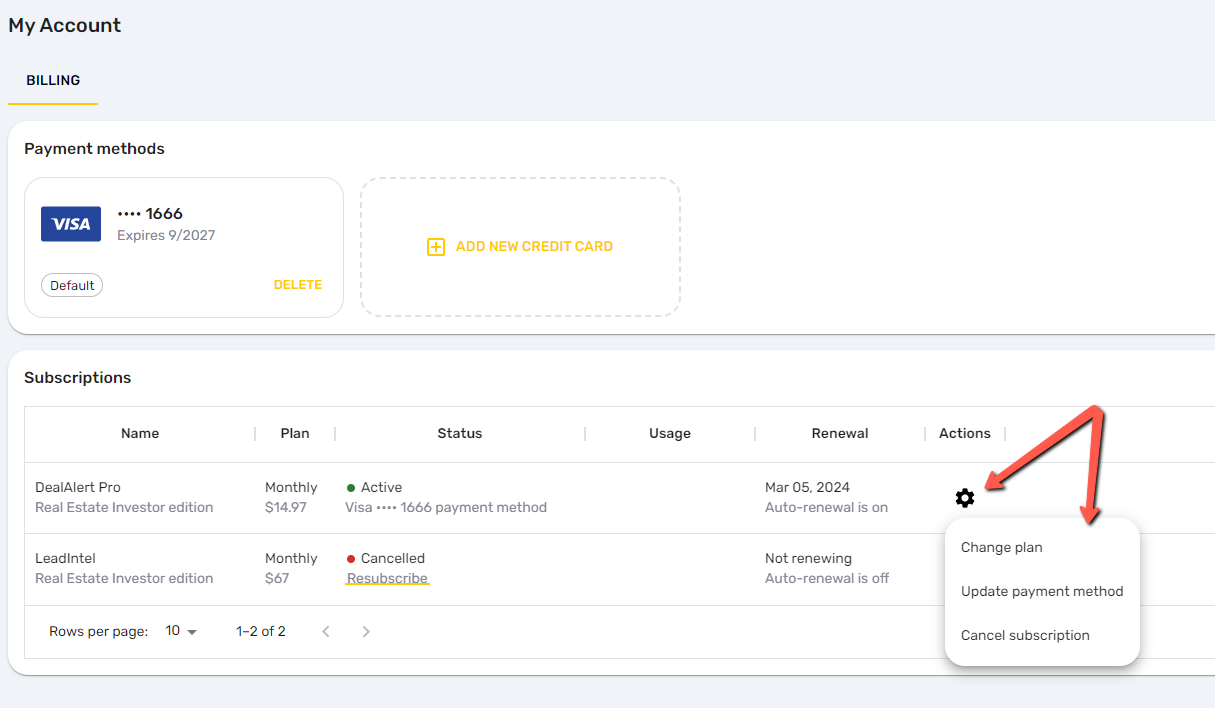Click Resubscribe link for LeadIntel
The width and height of the screenshot is (1215, 708).
pos(387,578)
